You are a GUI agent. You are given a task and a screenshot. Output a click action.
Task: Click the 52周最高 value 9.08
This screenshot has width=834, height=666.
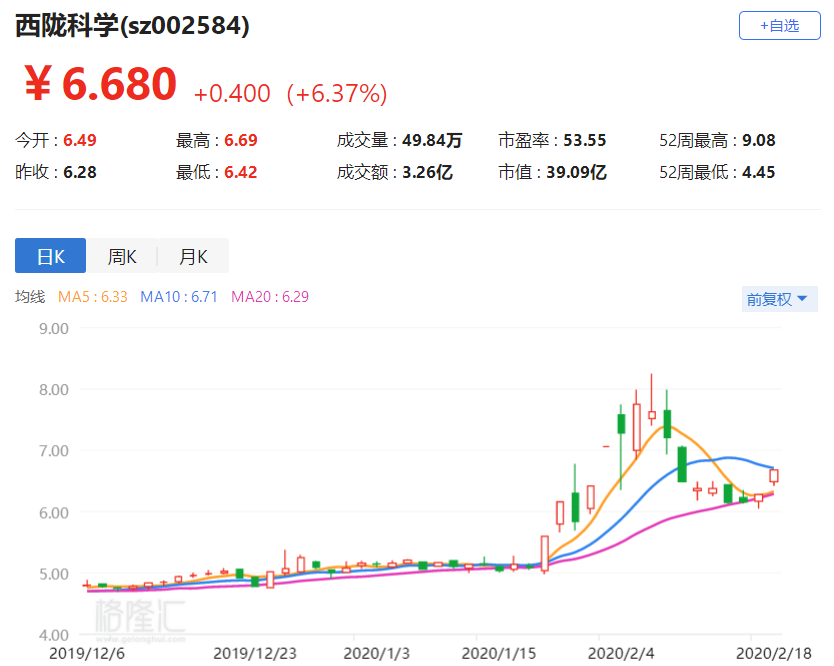759,140
